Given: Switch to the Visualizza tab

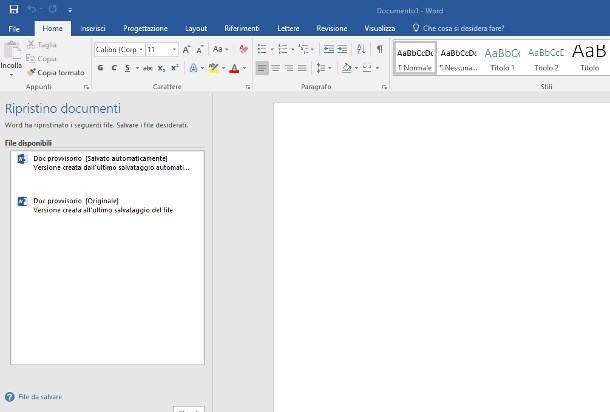Looking at the screenshot, I should tap(380, 28).
